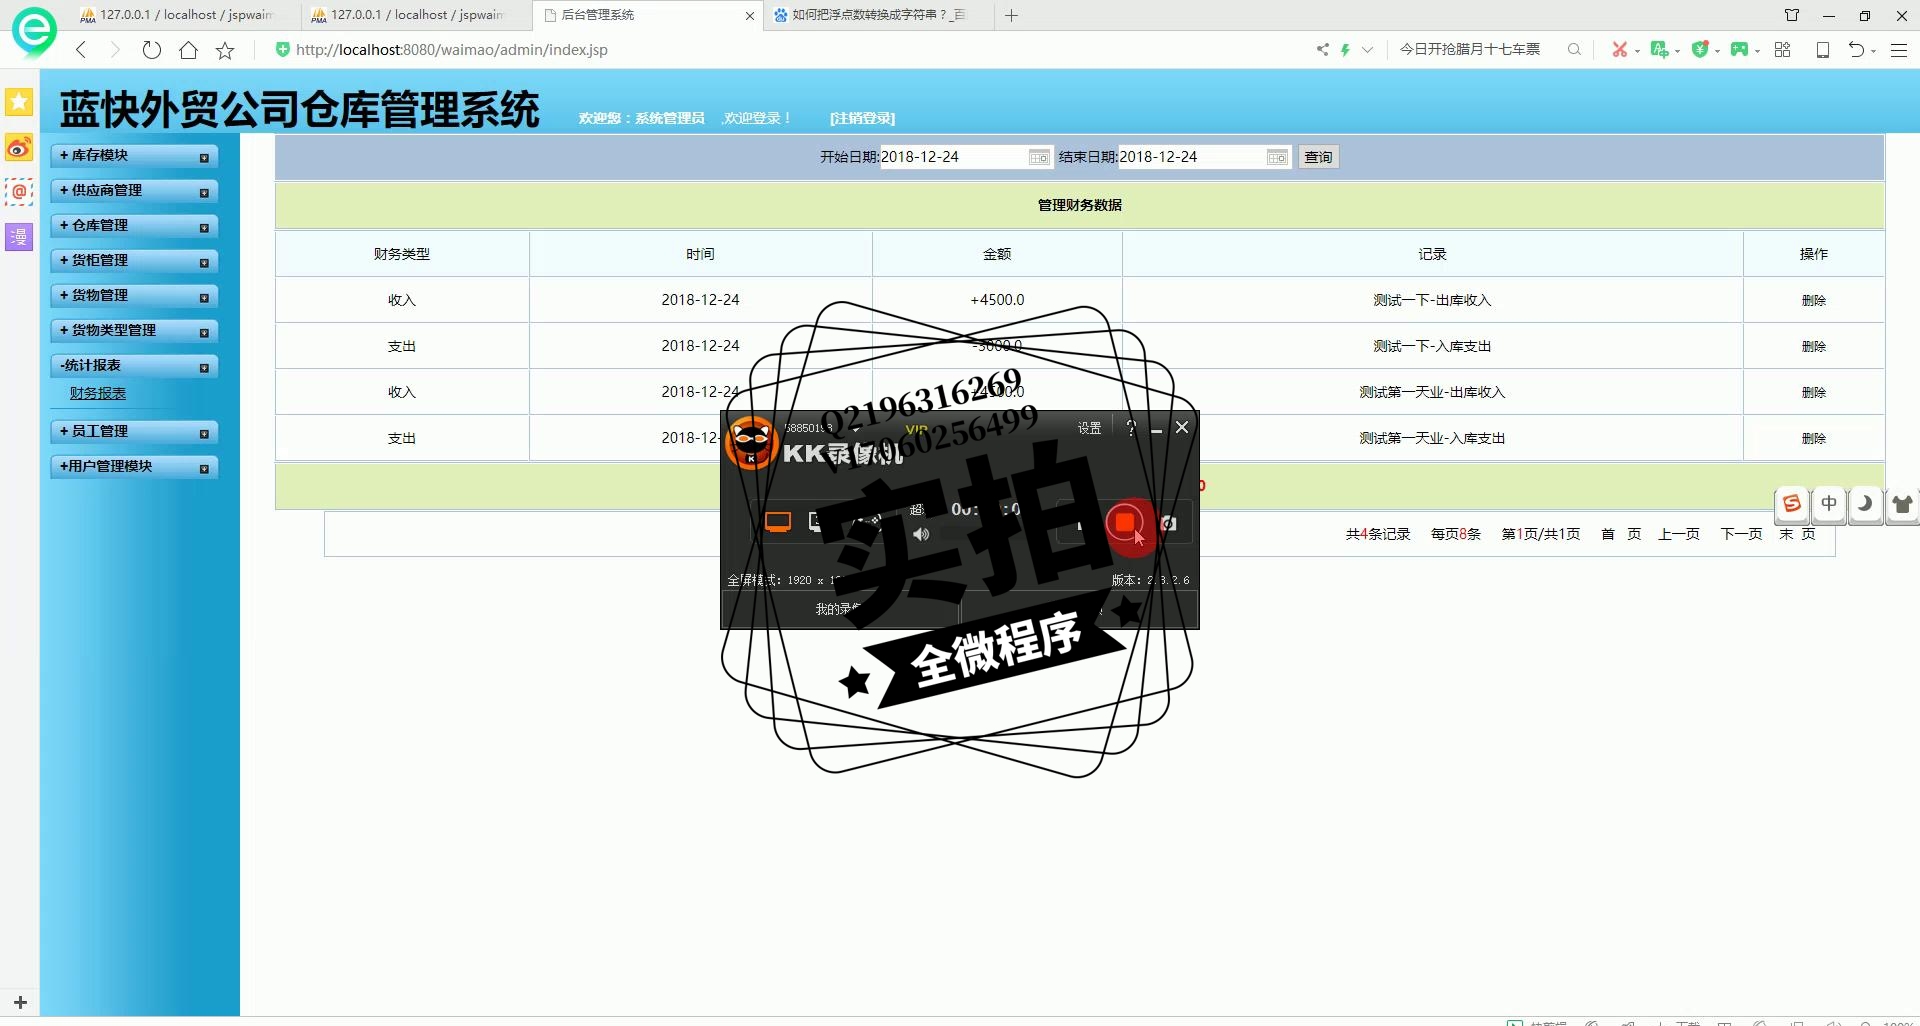This screenshot has height=1026, width=1920.
Task: Click the 查询 query button
Action: point(1318,157)
